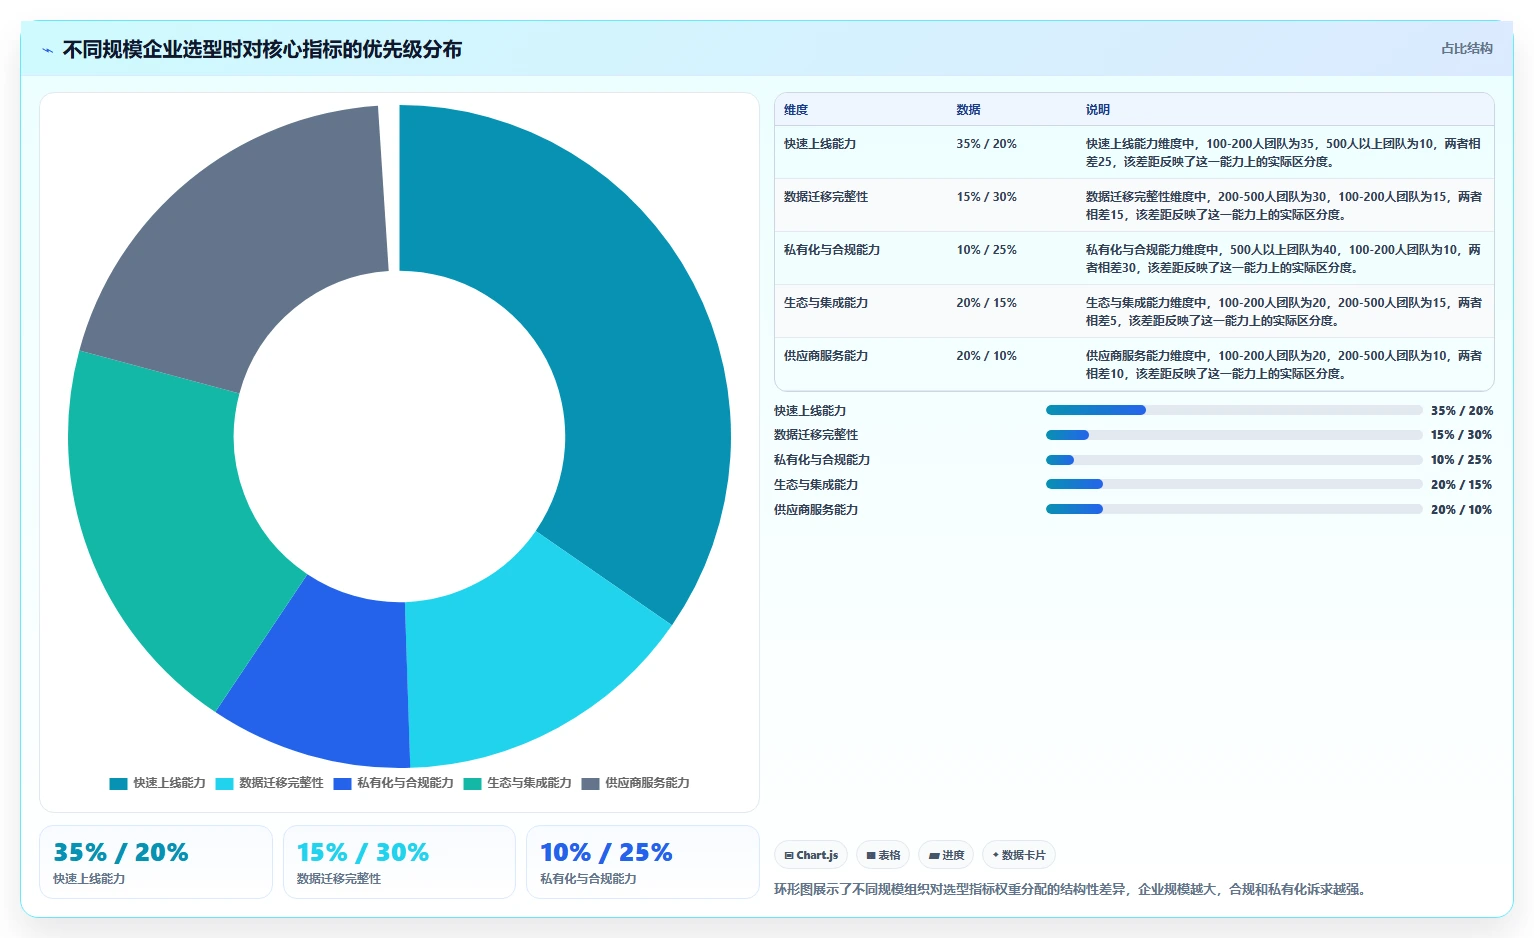The width and height of the screenshot is (1534, 938).
Task: Click the 数据迁移完整性 progress bar
Action: [1234, 435]
